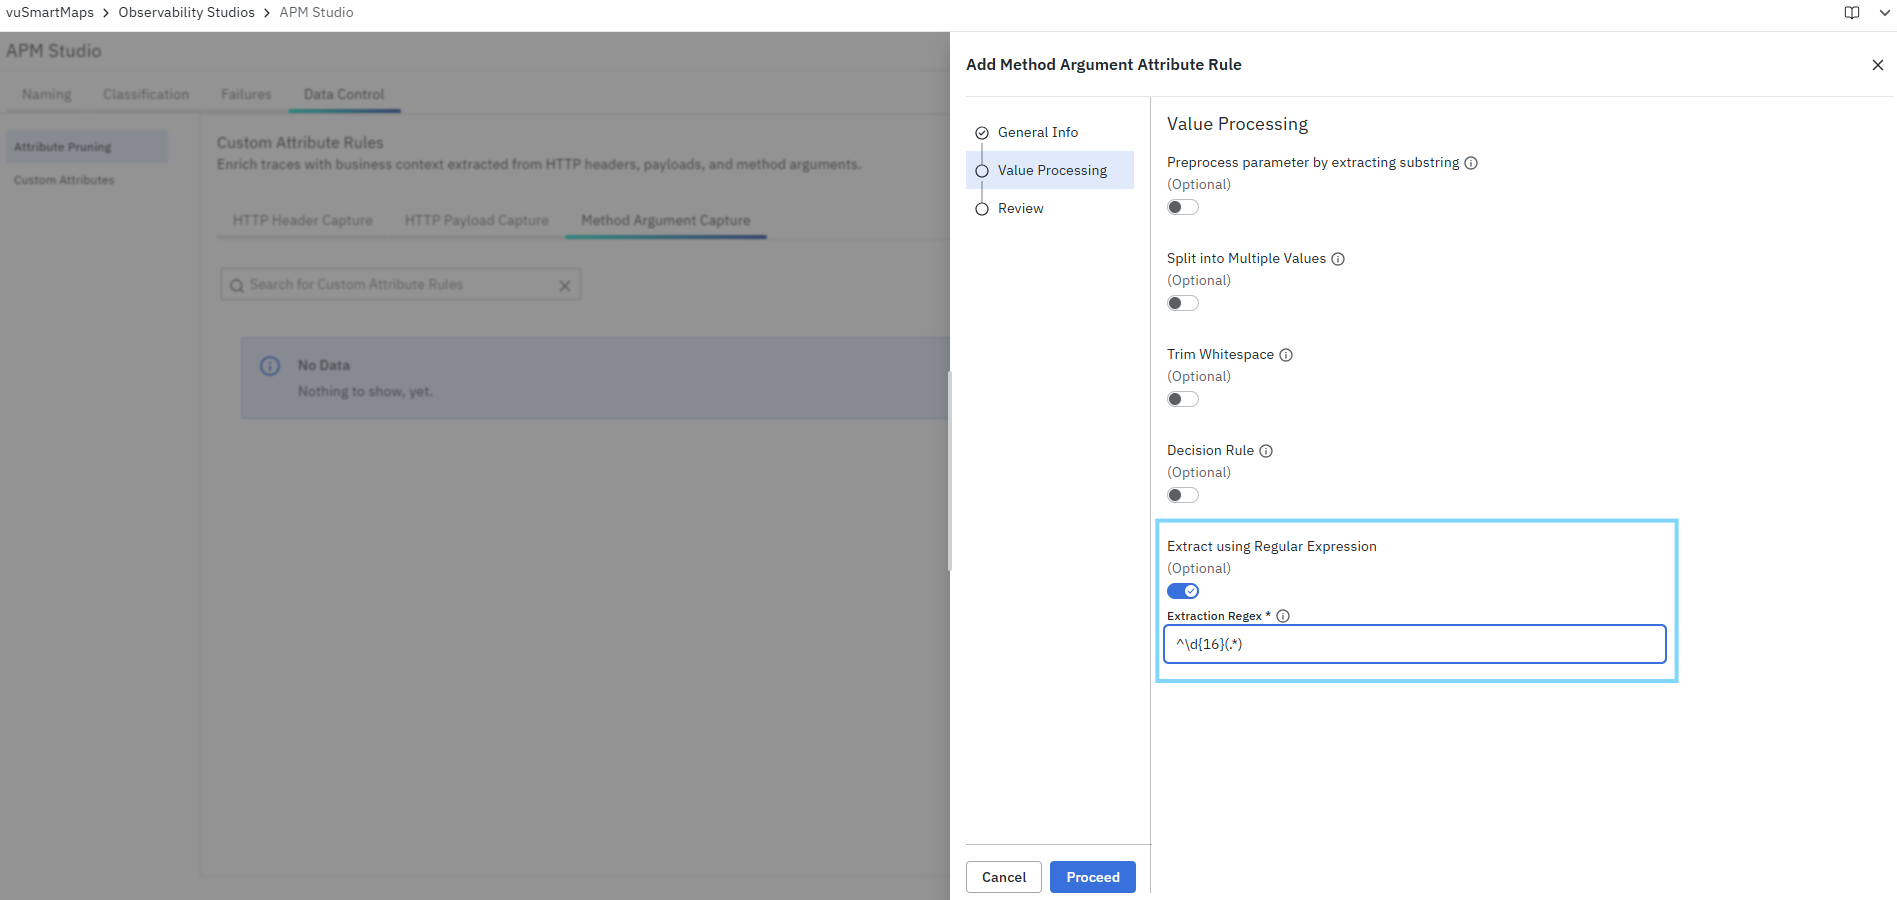This screenshot has width=1897, height=900.
Task: Open Attribute Pruning in sidebar
Action: pos(87,147)
